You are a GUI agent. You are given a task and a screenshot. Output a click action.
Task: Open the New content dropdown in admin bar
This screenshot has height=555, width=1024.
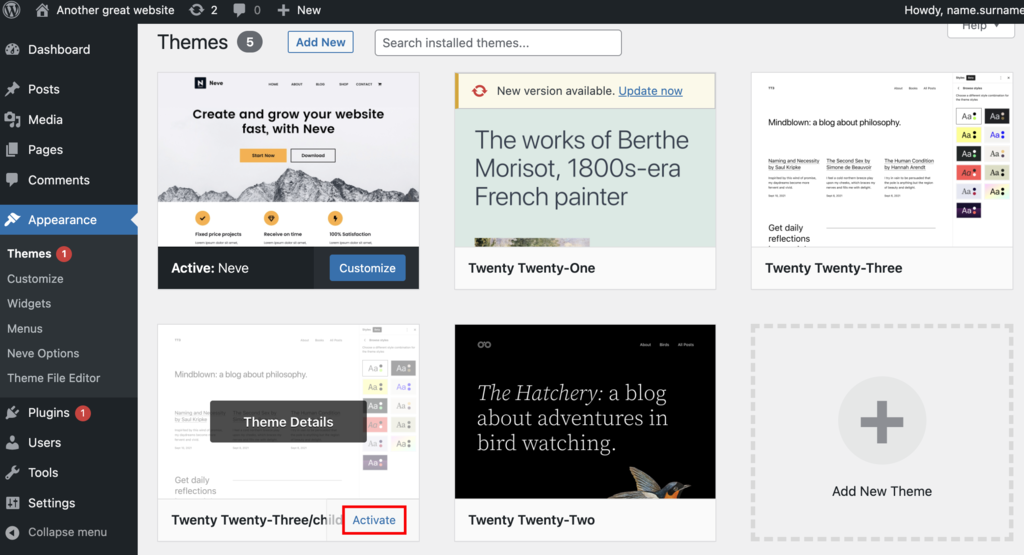coord(298,10)
